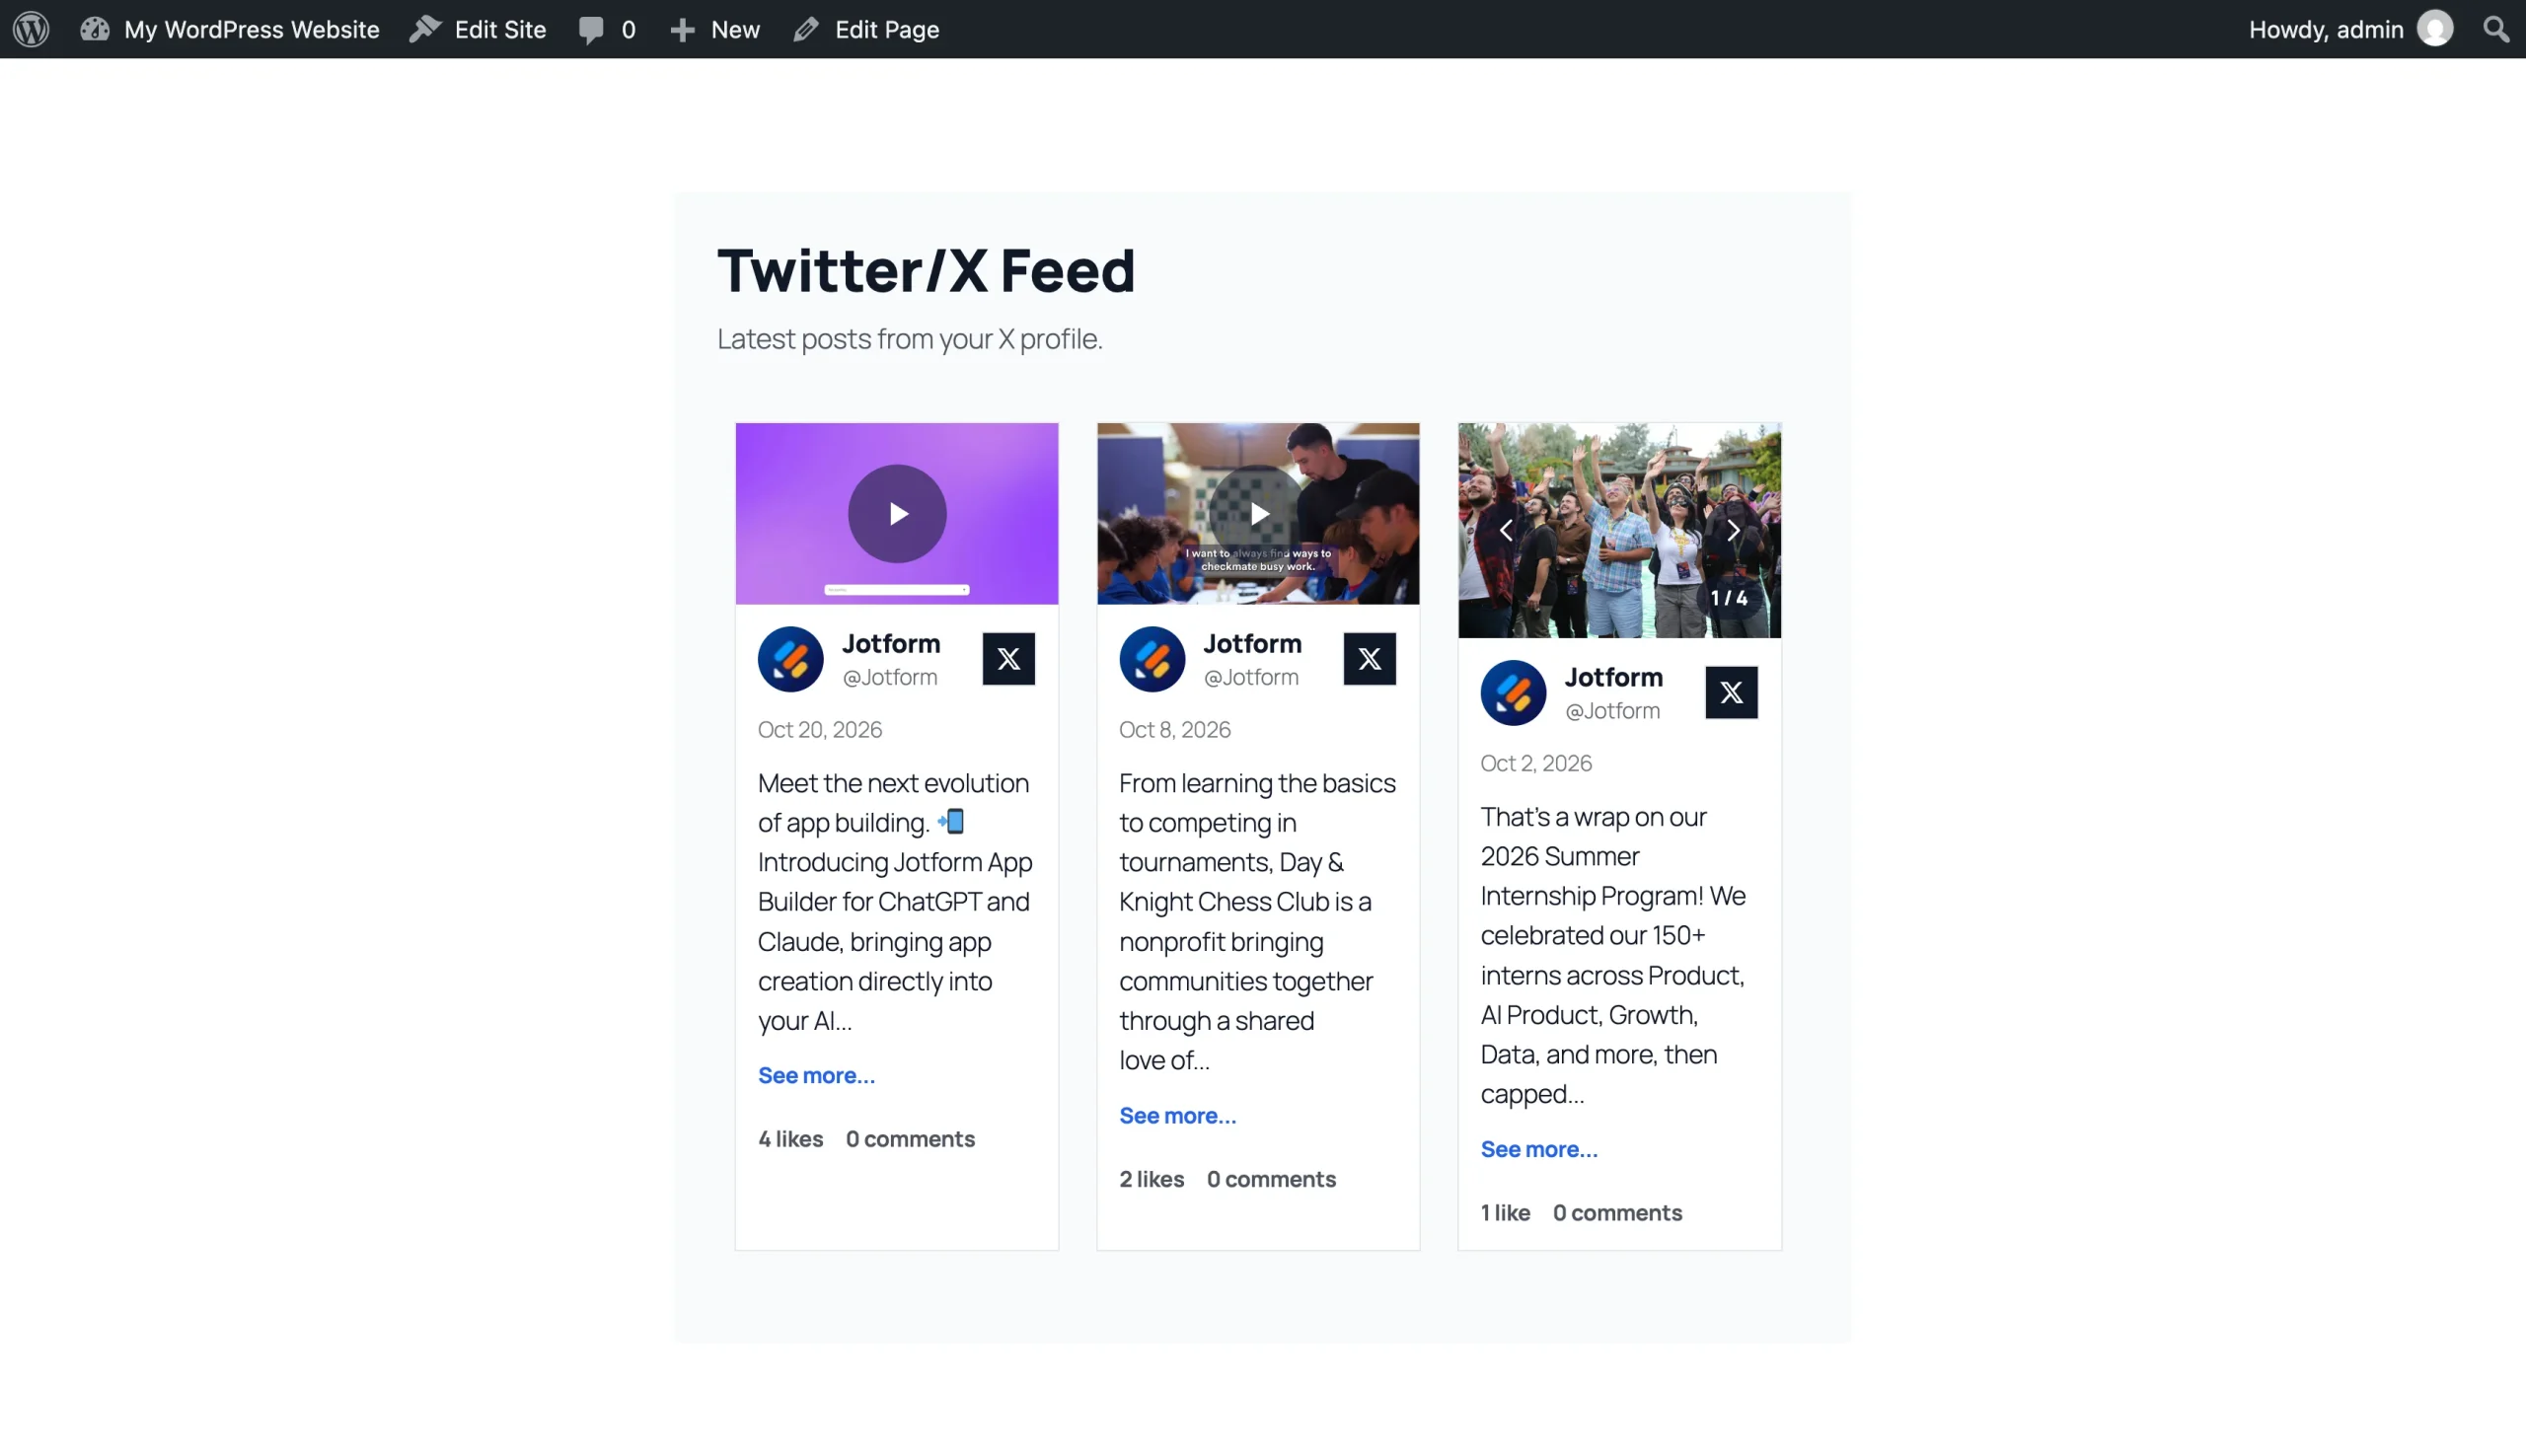
Task: Click the 2 likes count
Action: [x=1152, y=1179]
